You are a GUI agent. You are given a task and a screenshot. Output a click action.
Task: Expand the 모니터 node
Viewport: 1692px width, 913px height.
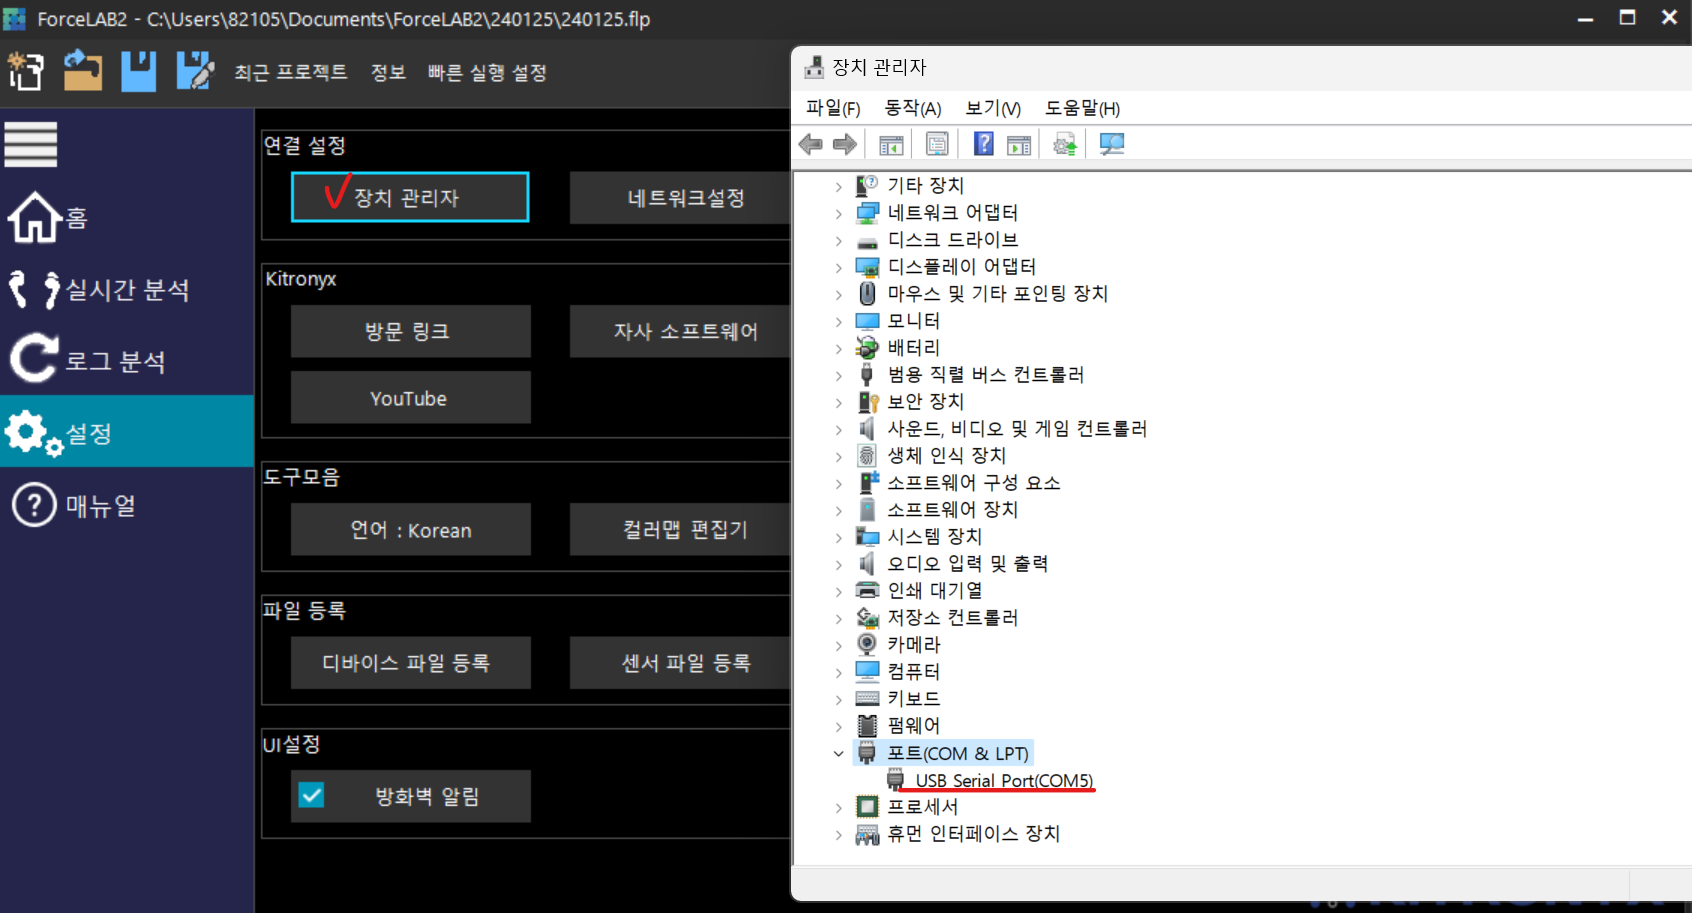pyautogui.click(x=839, y=321)
